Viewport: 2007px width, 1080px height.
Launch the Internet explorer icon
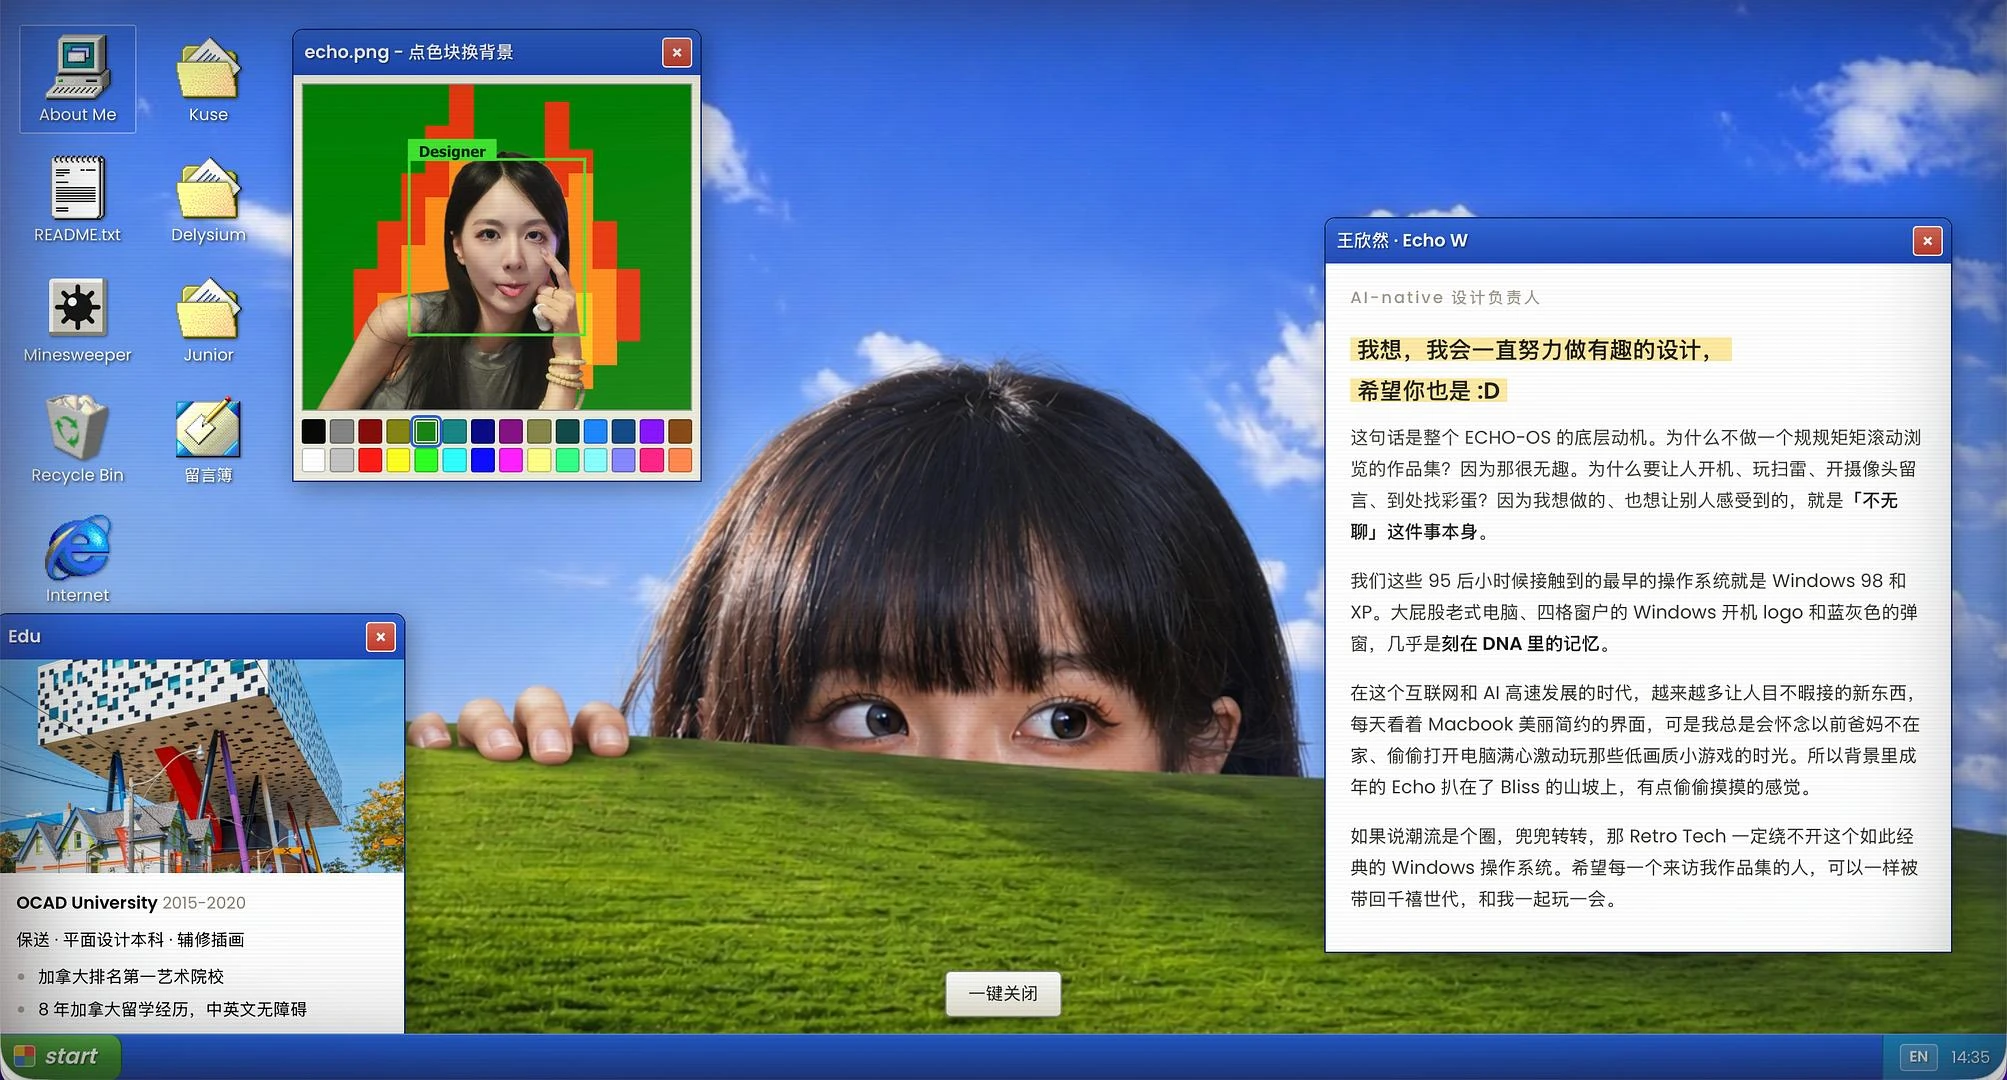tap(78, 559)
